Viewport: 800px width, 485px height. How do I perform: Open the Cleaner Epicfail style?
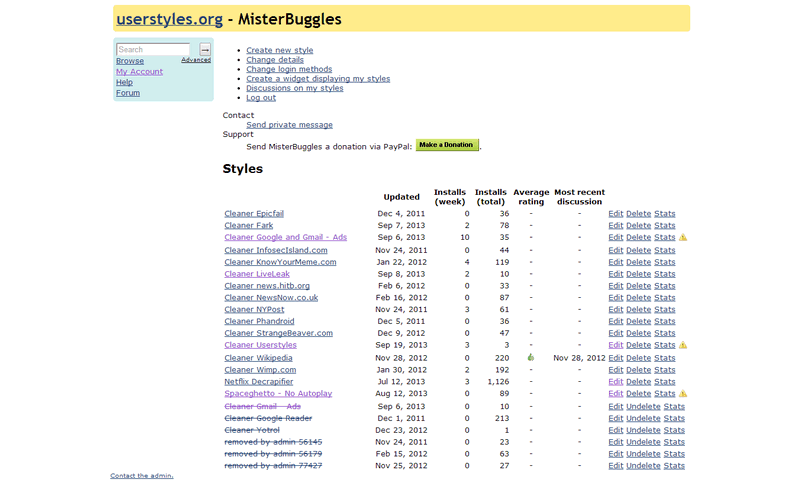pyautogui.click(x=254, y=213)
